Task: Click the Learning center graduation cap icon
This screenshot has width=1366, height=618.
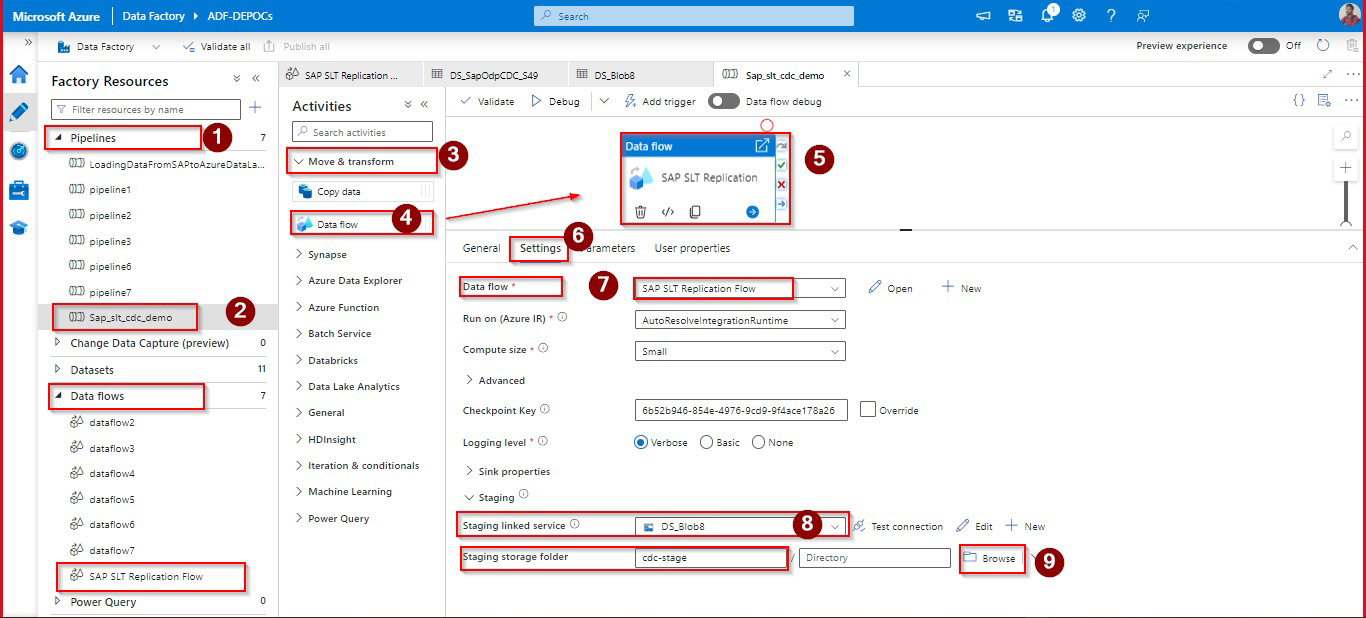Action: [x=18, y=228]
